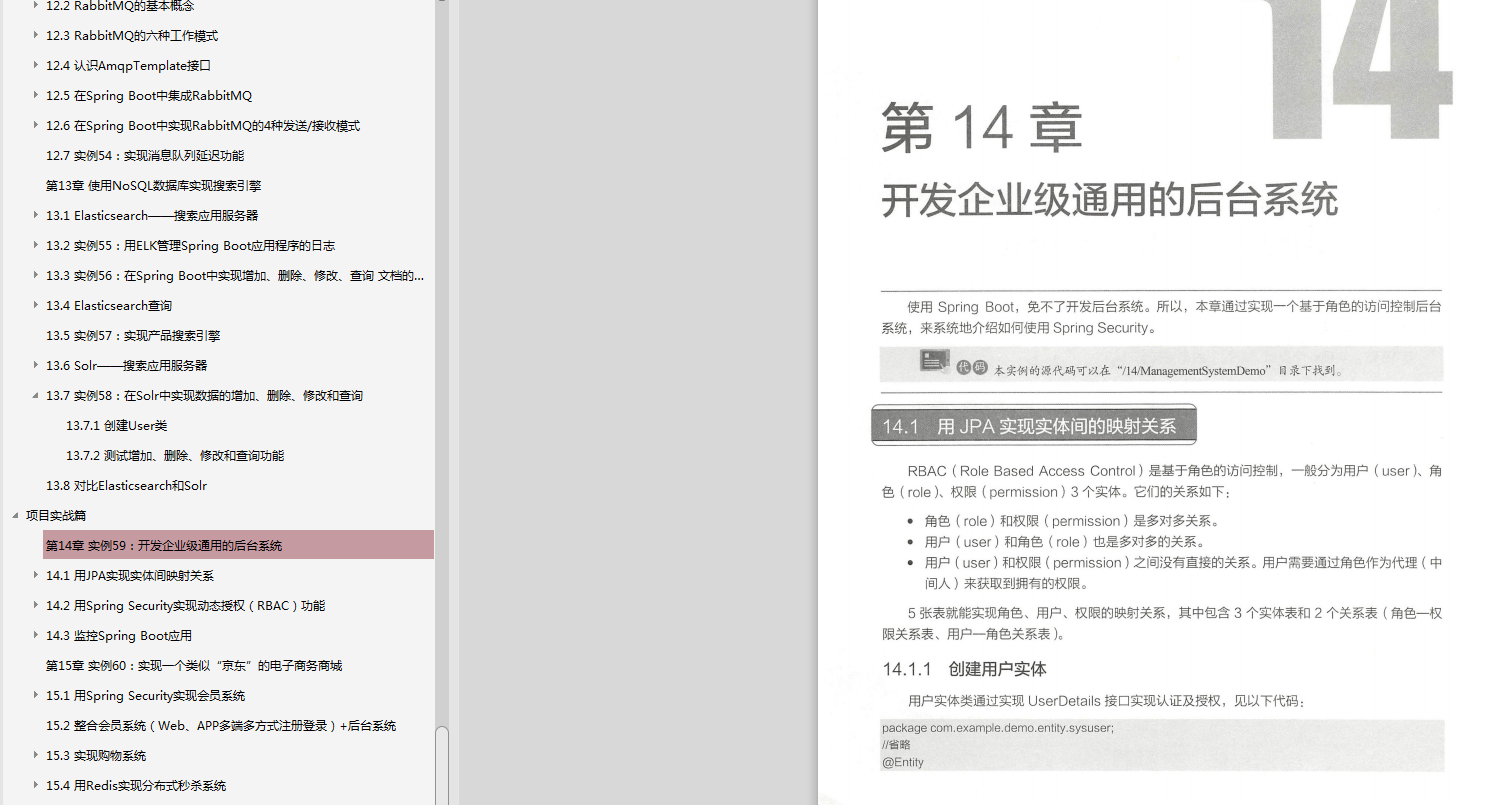
Task: Expand the 12.2 RabbitMQ的基本概念 bookmark arrow
Action: coord(36,6)
